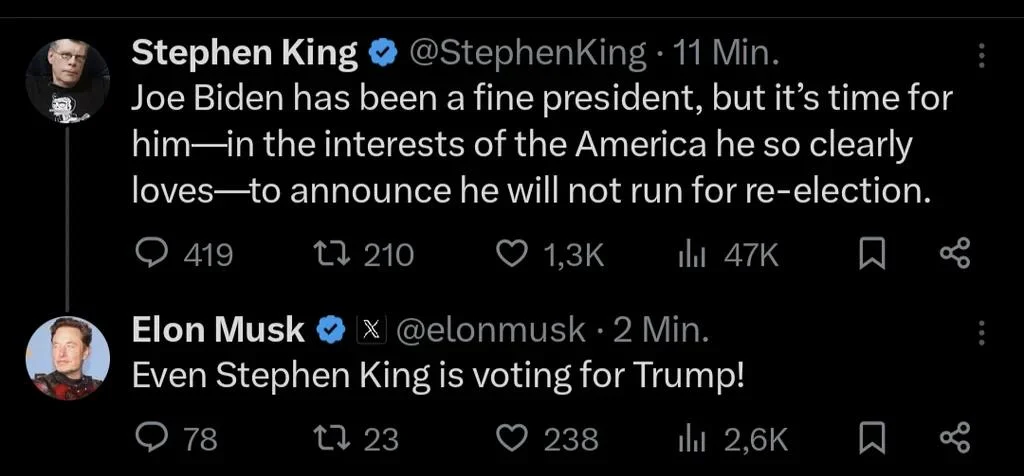Click the X affiliation badge beside Elon Musk
Screen dimensions: 1024x476
[x=371, y=329]
